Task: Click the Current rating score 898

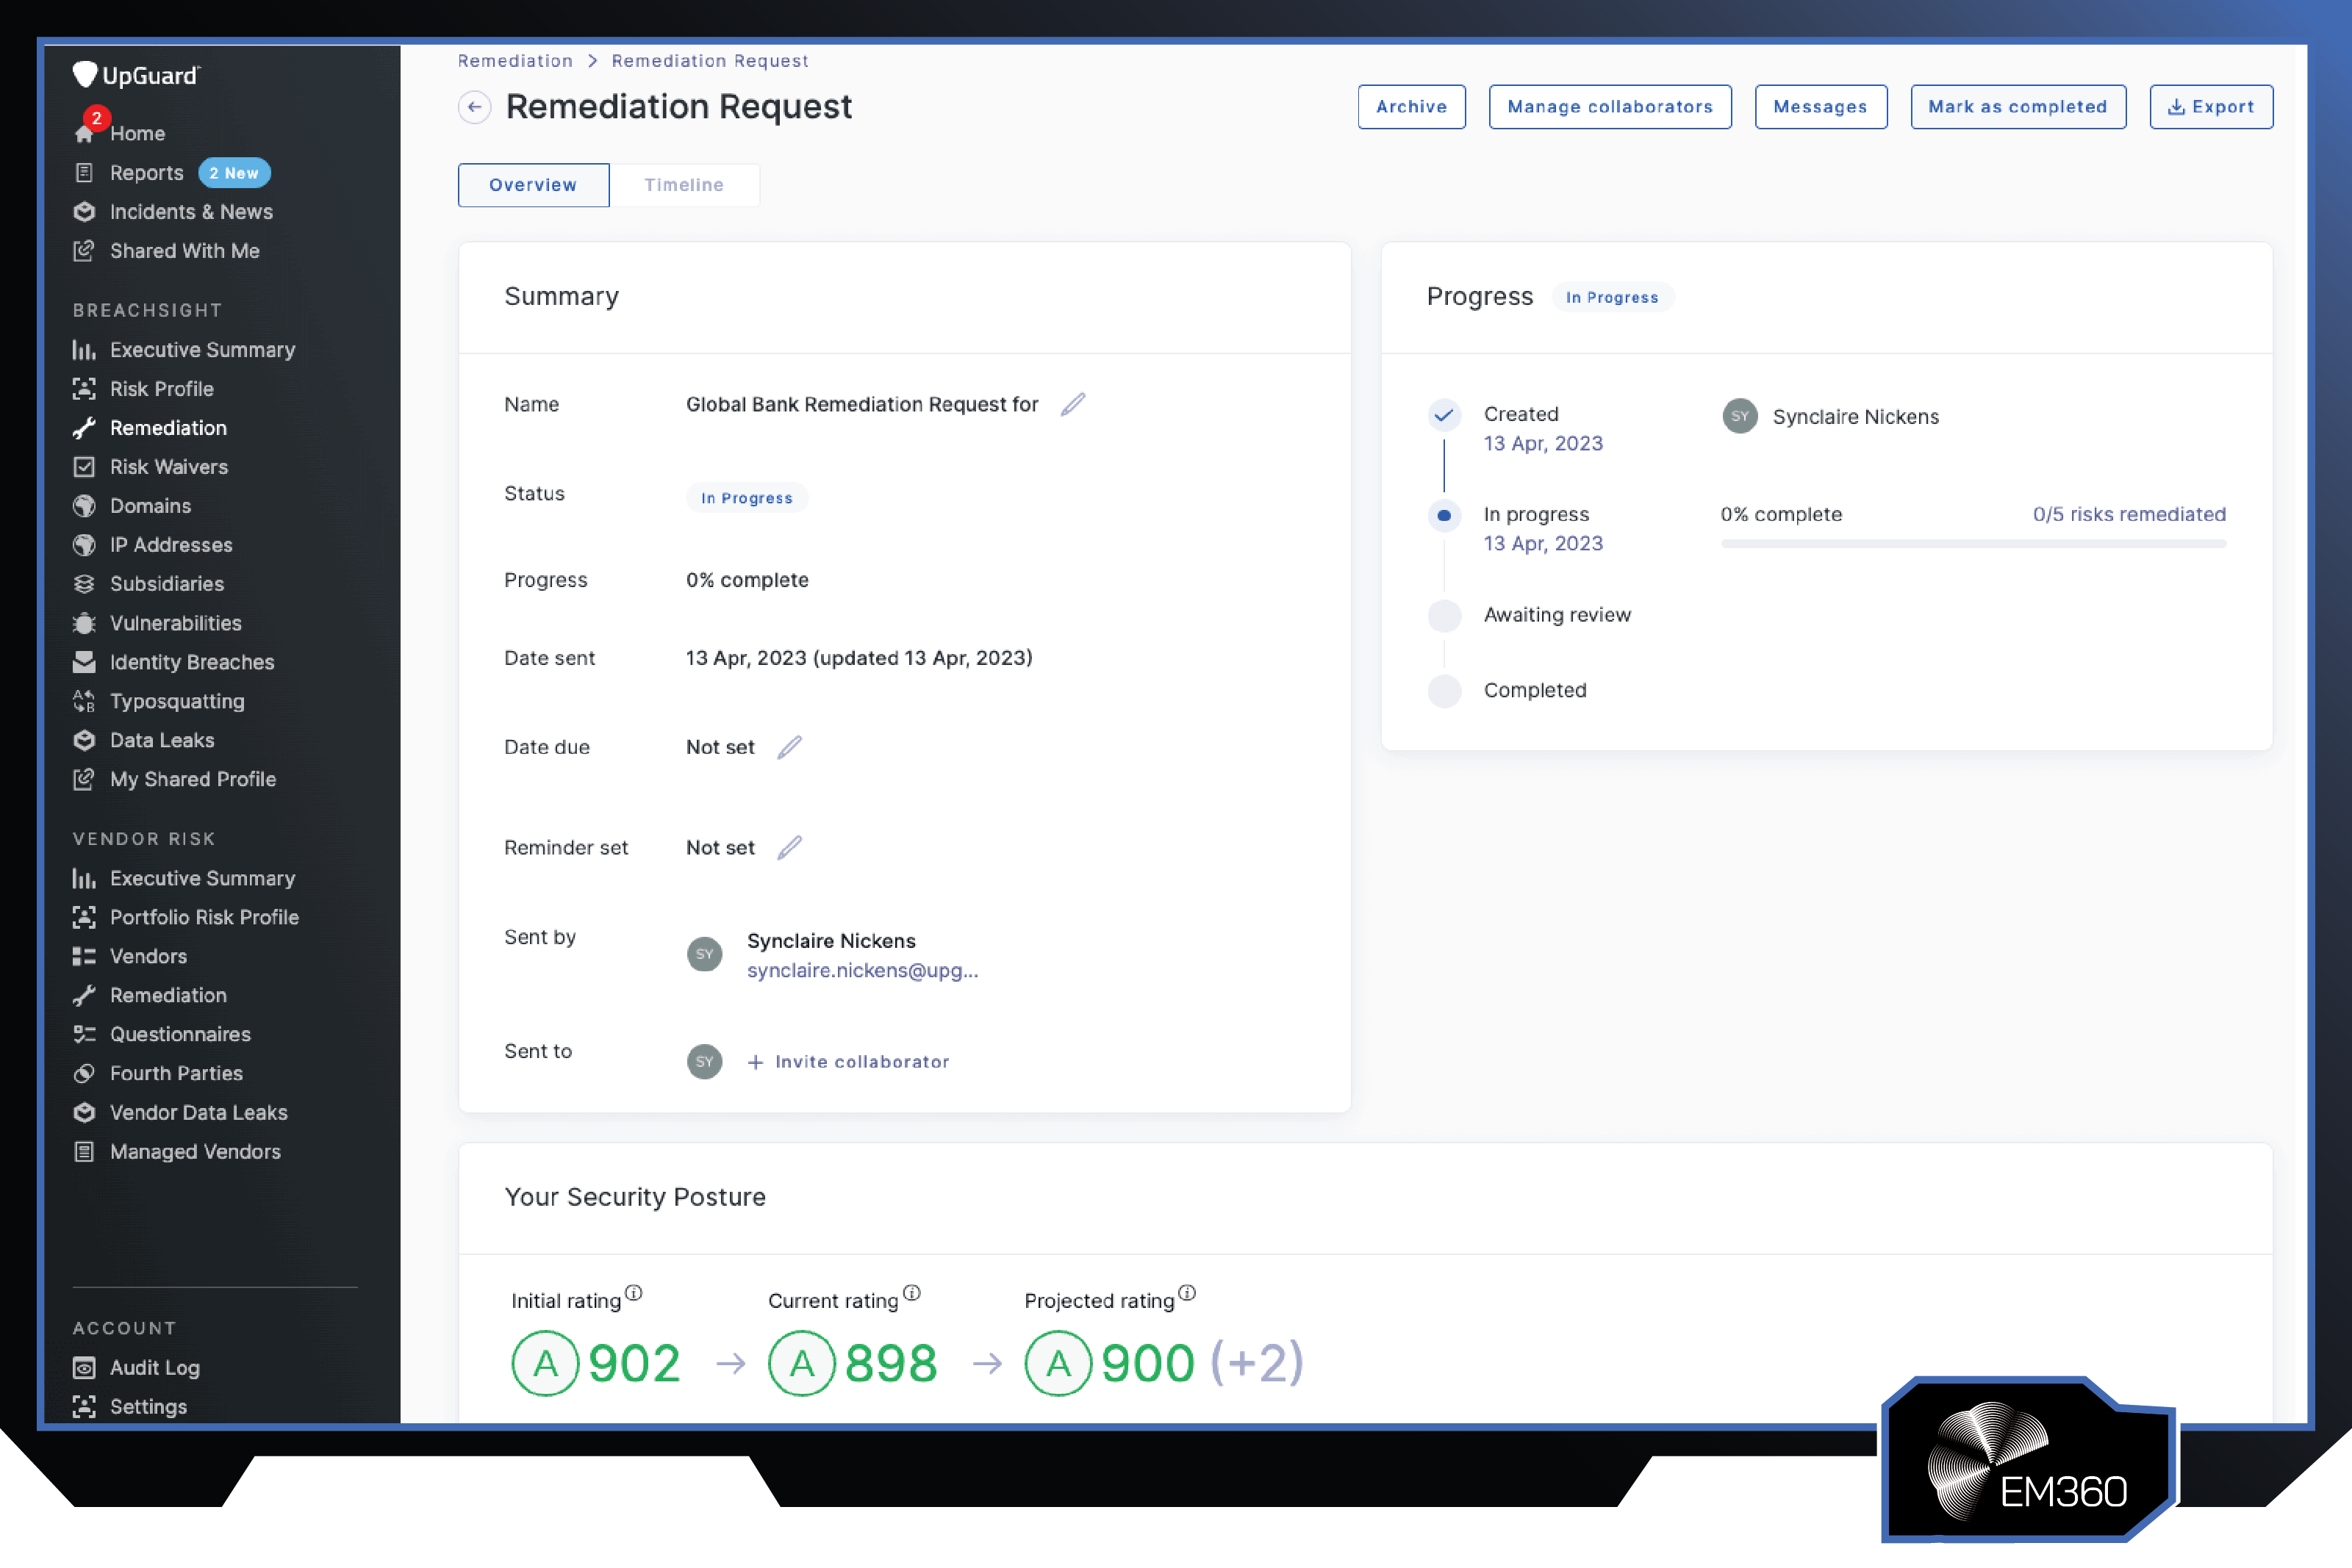Action: point(891,1363)
